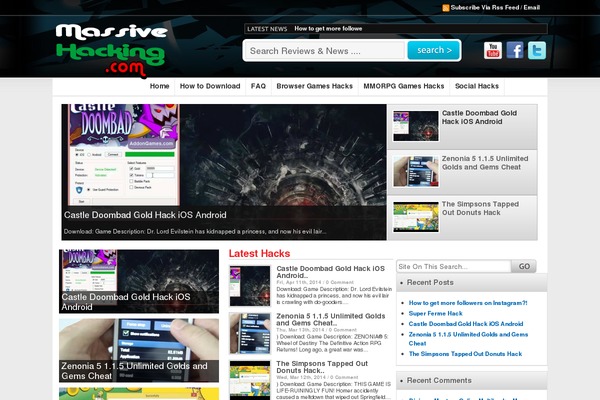Open Social Hacks menu item
The height and width of the screenshot is (400, 600).
point(477,86)
